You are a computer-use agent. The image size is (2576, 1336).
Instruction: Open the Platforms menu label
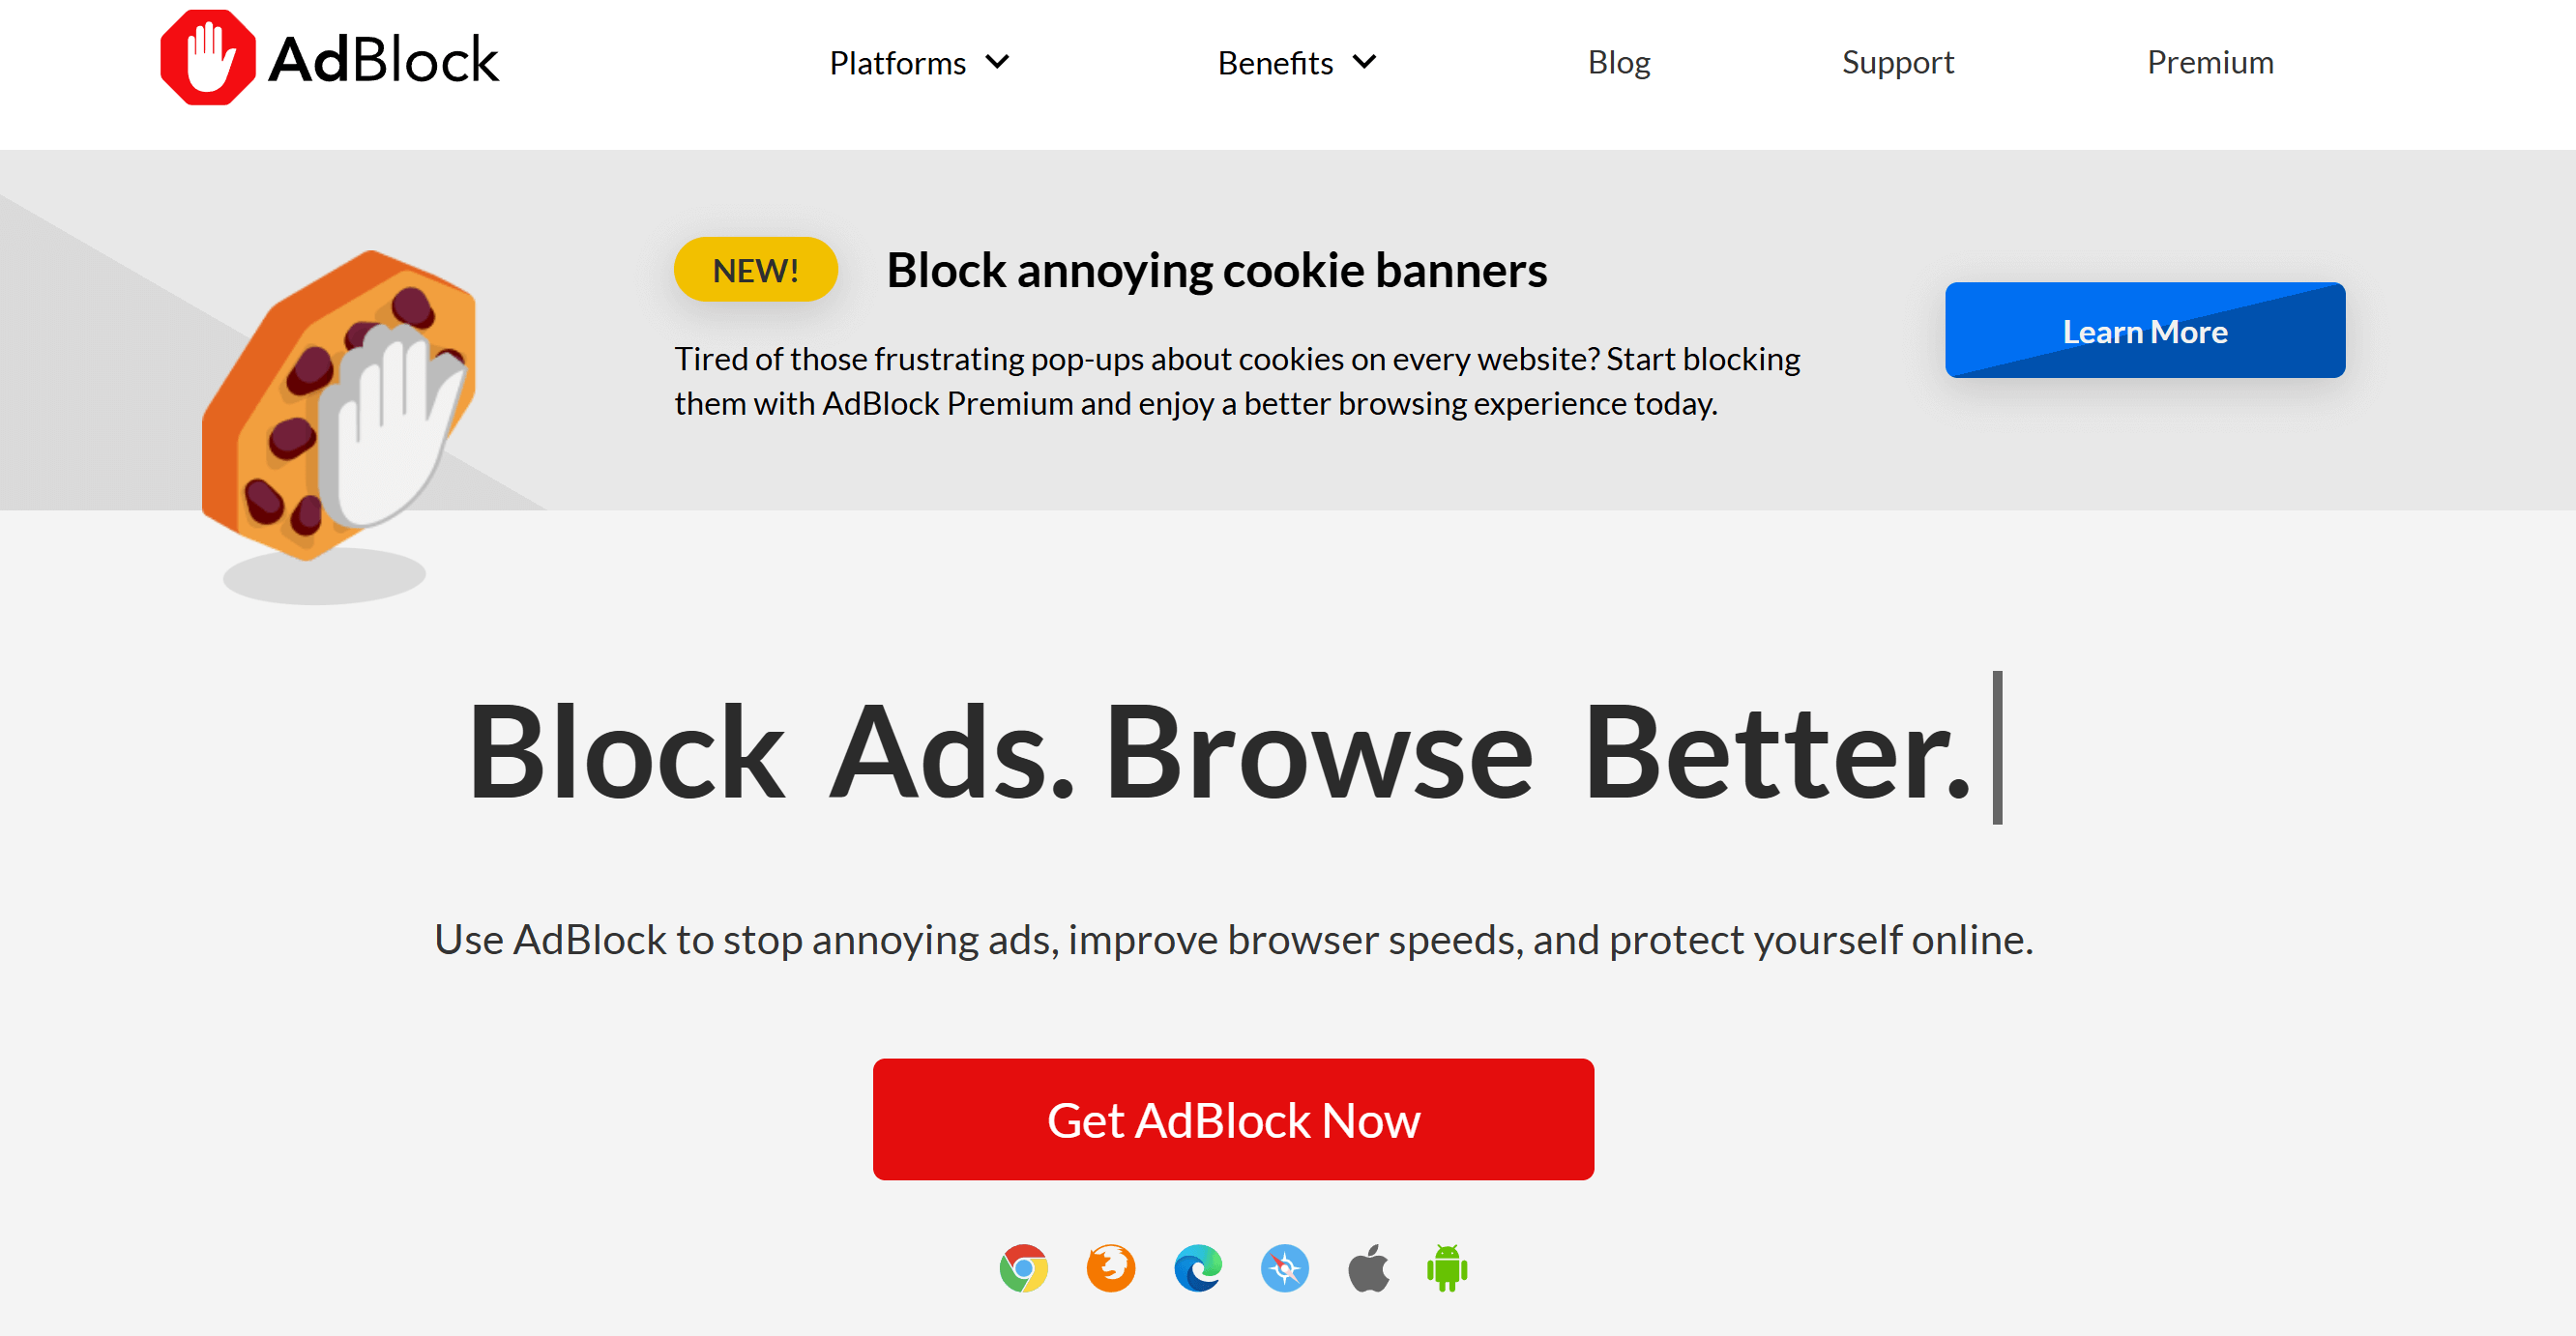coord(897,62)
